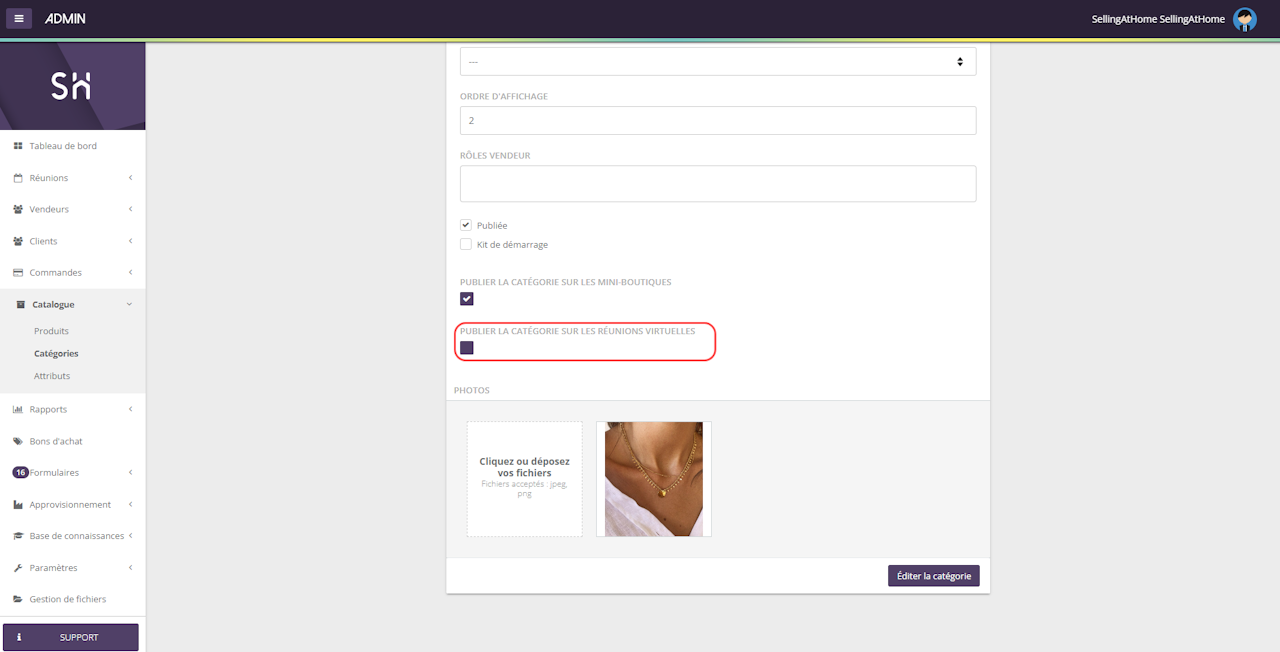The height and width of the screenshot is (652, 1280).
Task: Click the Commandes credit card icon
Action: click(x=18, y=273)
